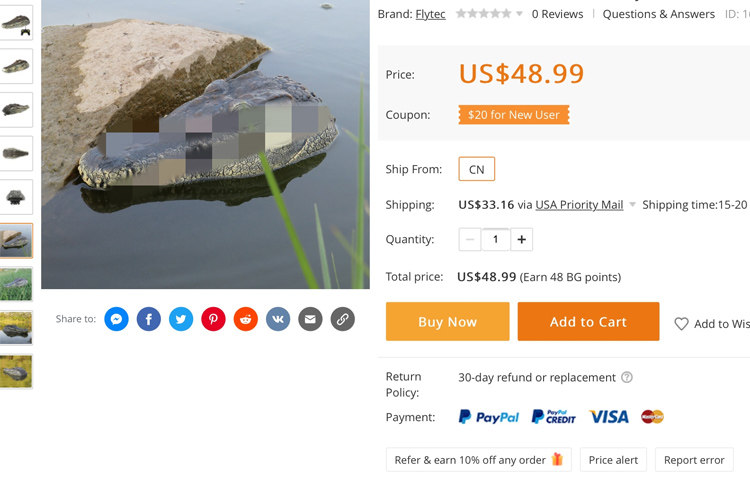Expand the star rating dropdown arrow

pos(519,14)
